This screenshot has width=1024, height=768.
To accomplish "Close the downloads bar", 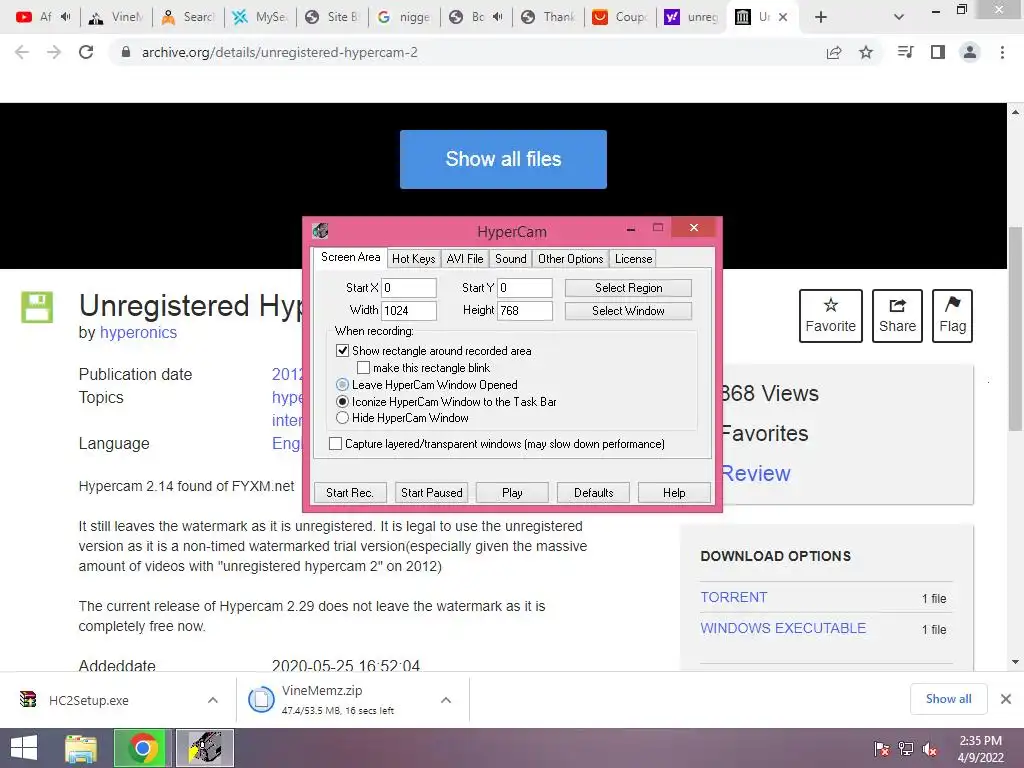I will [1006, 699].
